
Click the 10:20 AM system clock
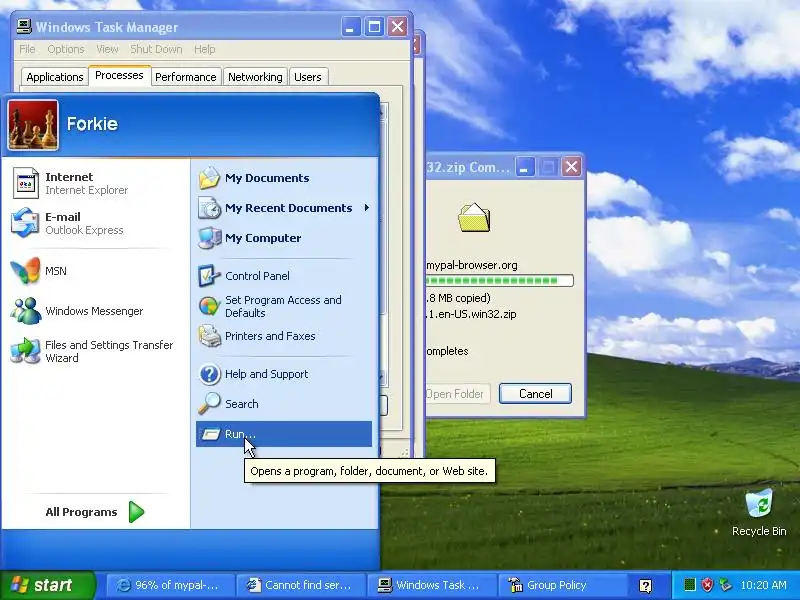(x=763, y=585)
